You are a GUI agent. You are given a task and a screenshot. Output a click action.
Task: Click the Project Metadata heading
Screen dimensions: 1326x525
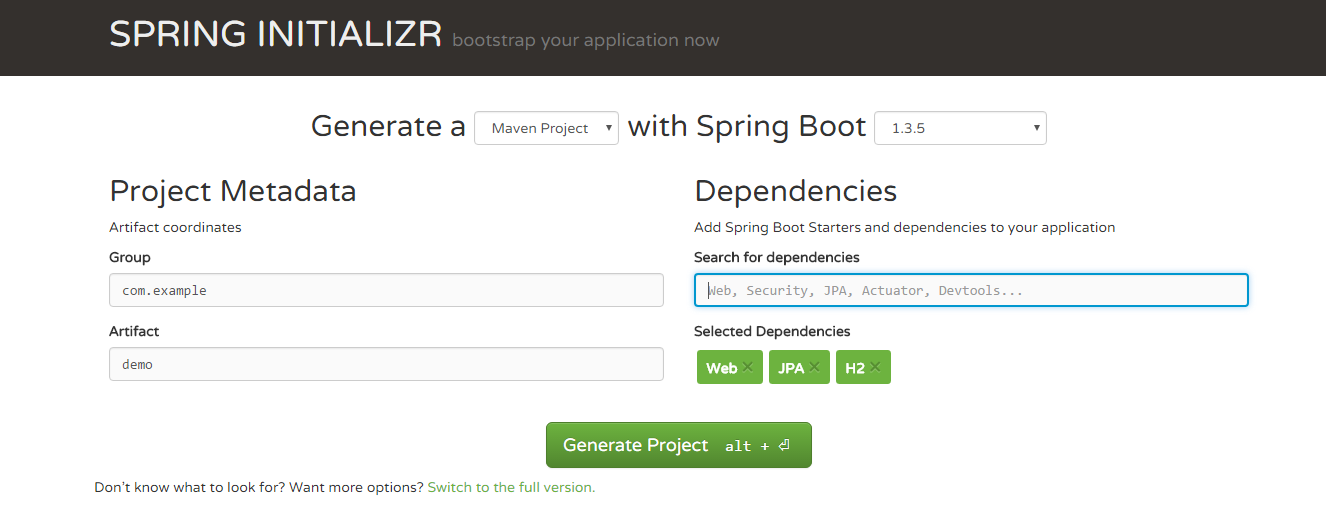[x=233, y=191]
